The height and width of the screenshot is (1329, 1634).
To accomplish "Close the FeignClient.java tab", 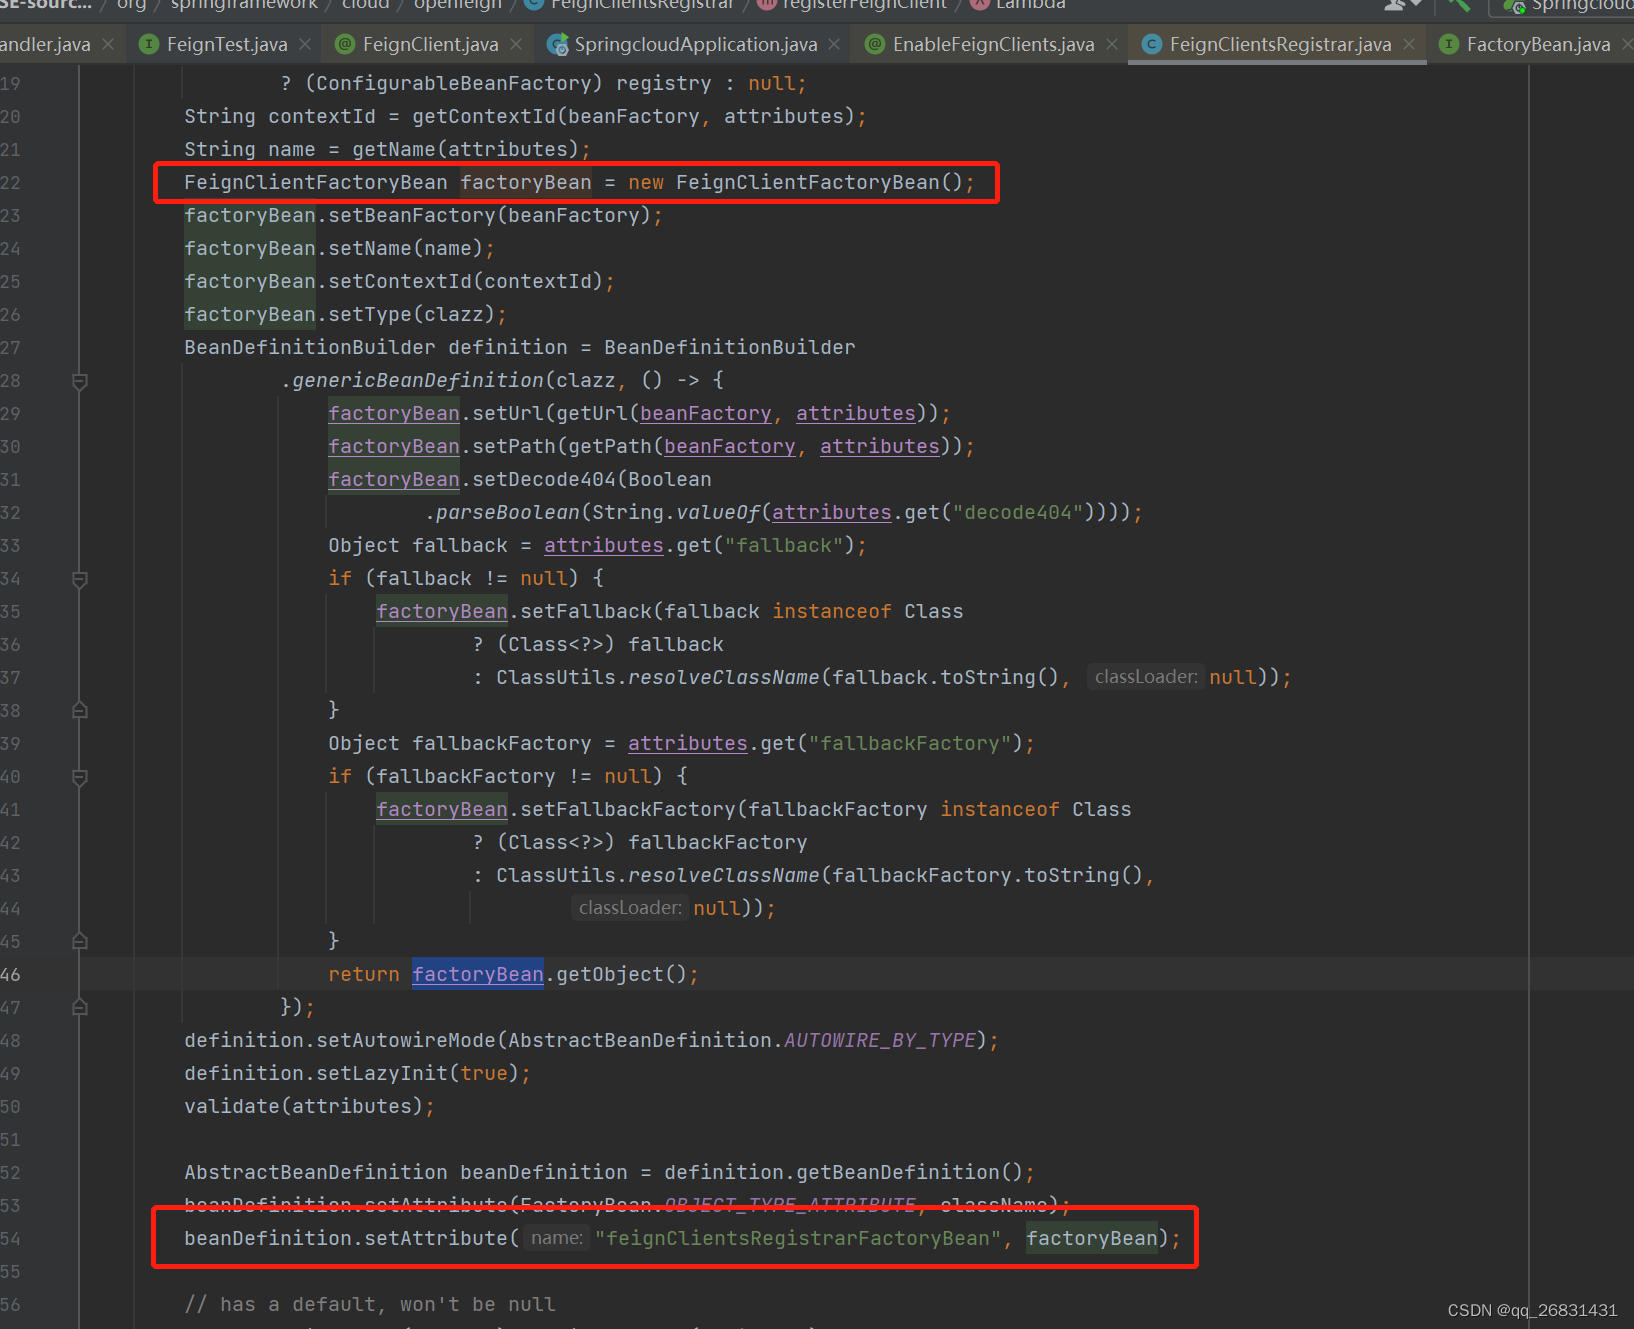I will coord(516,45).
